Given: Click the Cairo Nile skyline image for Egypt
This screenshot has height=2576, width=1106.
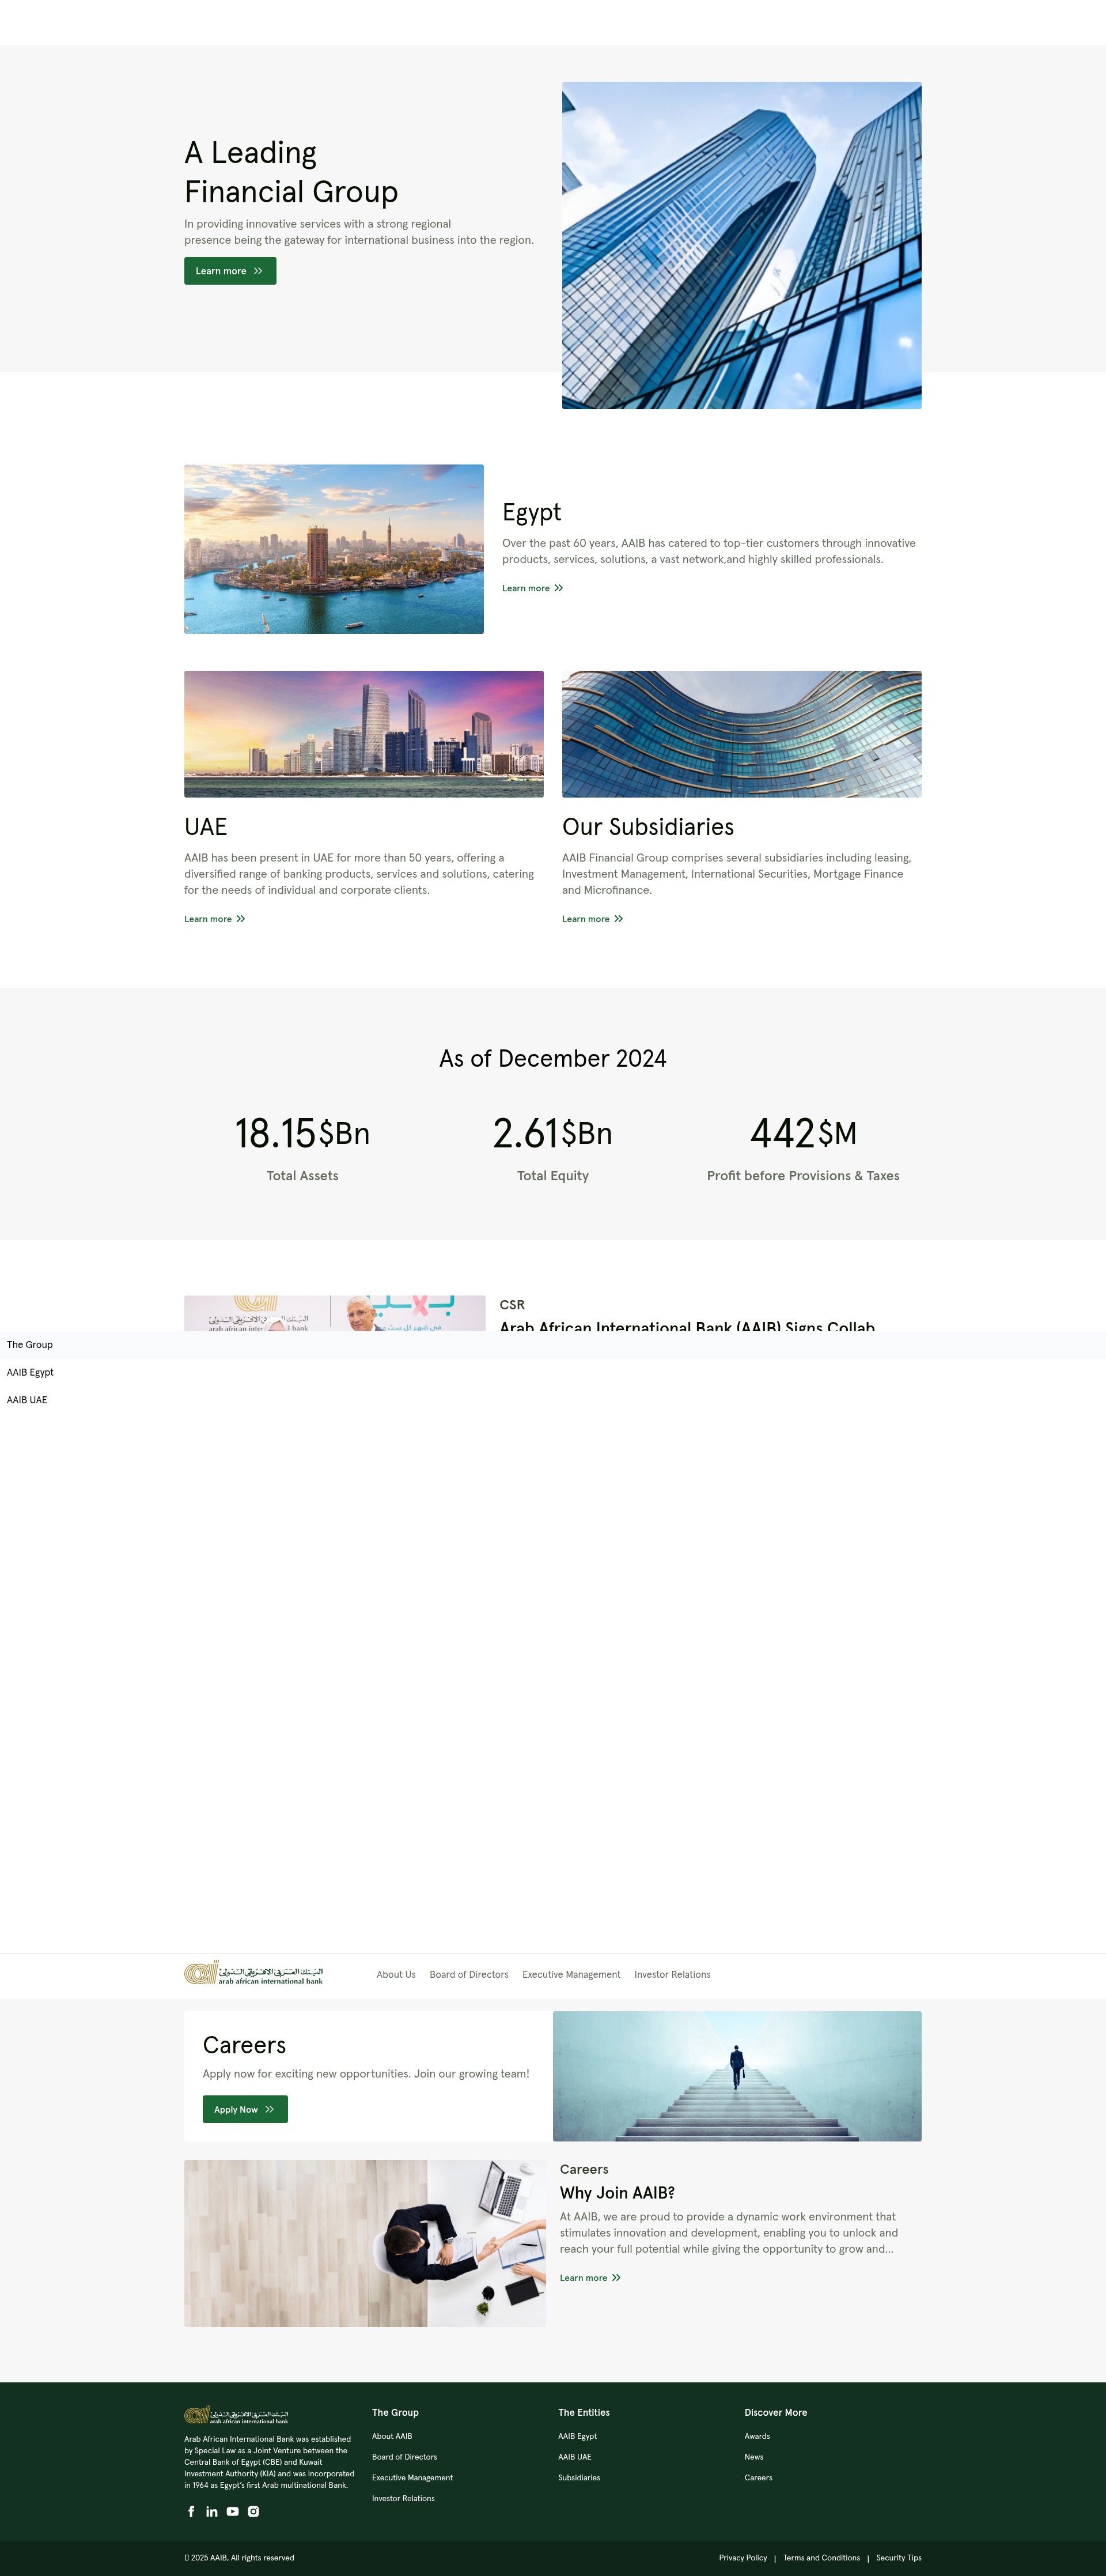Looking at the screenshot, I should click(334, 549).
